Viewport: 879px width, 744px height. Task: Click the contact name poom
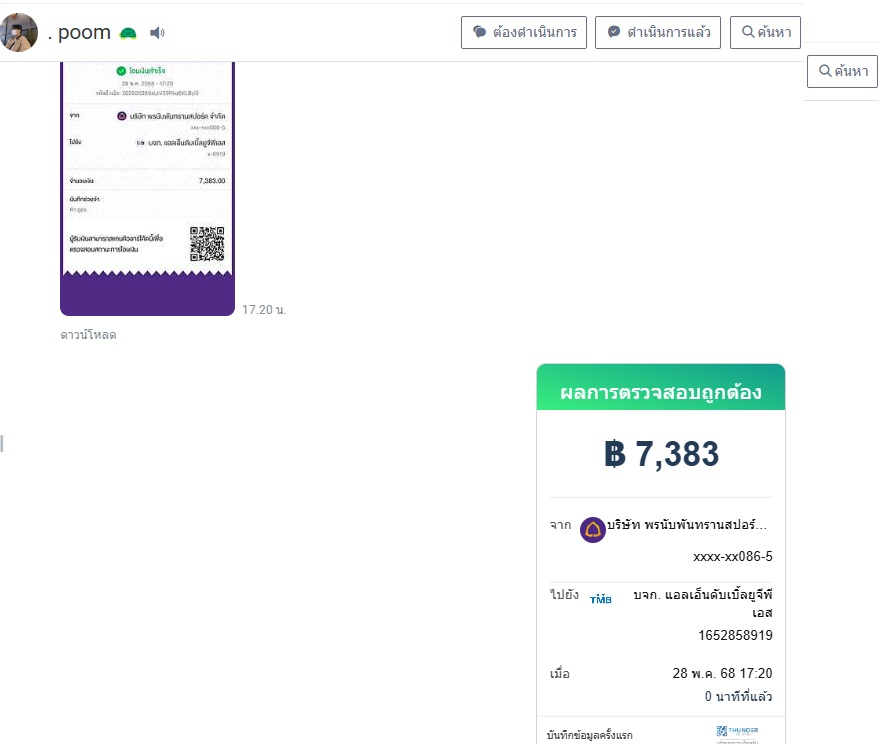(x=79, y=33)
